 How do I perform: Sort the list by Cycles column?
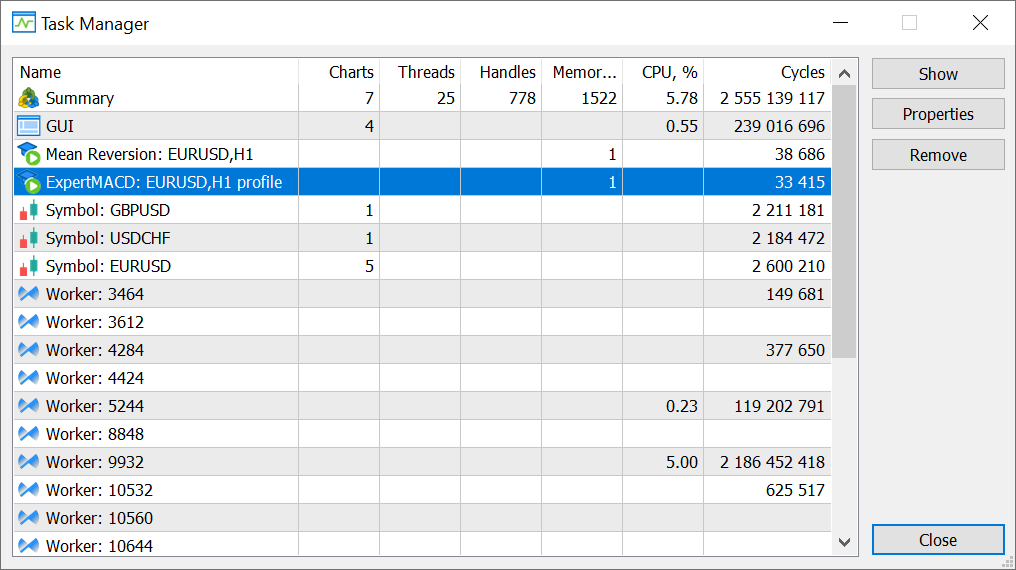766,72
